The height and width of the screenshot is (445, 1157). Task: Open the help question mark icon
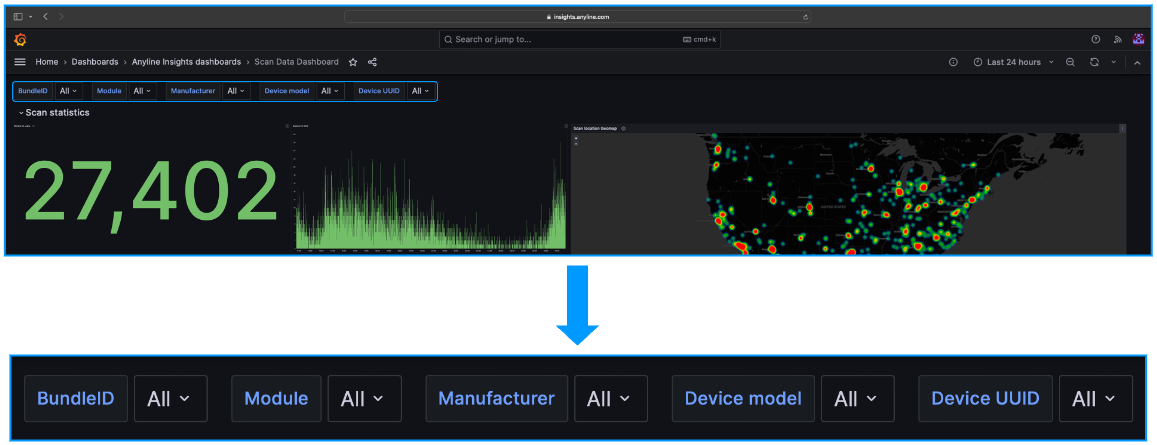(1096, 40)
